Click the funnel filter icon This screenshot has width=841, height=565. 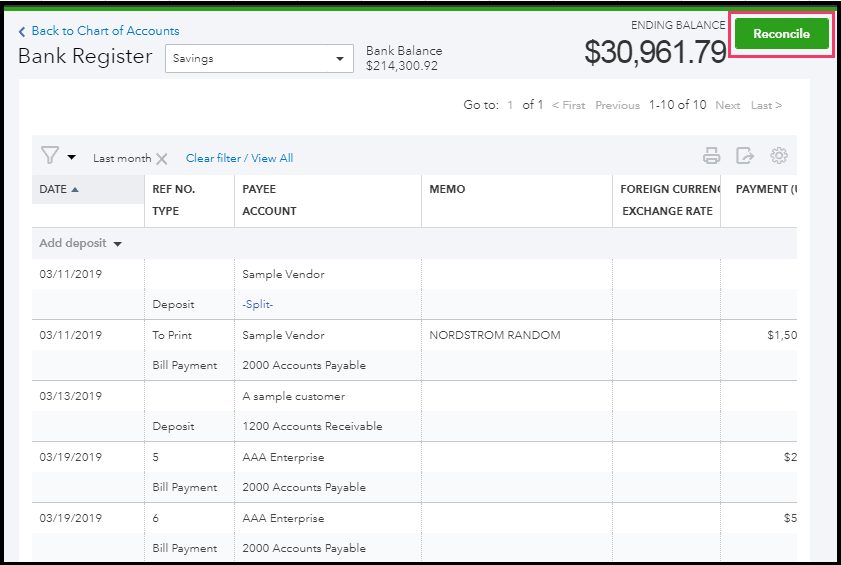click(x=50, y=156)
